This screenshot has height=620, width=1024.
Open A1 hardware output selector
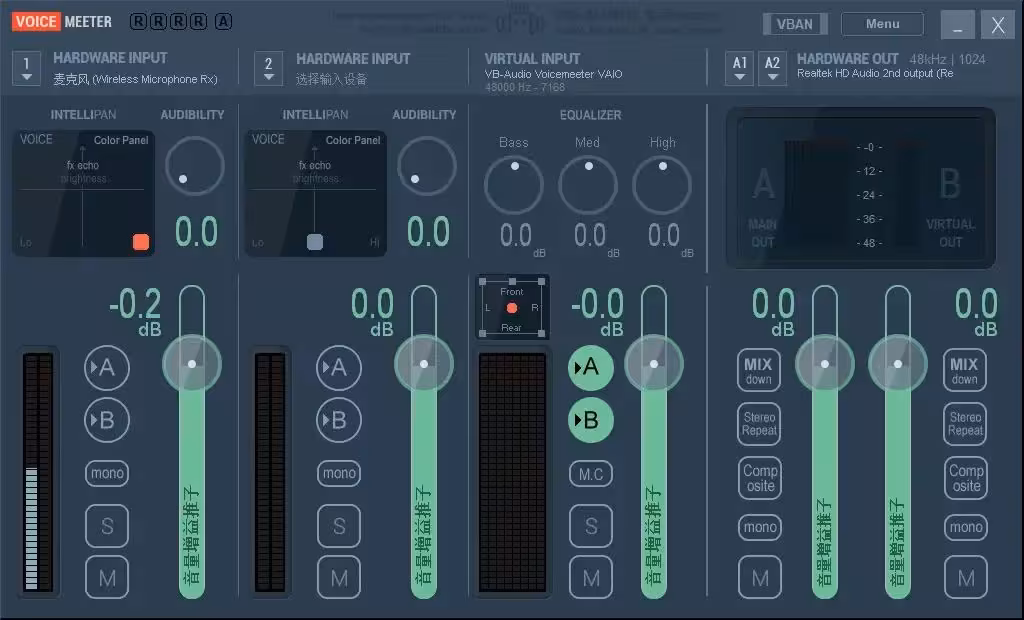pos(739,68)
